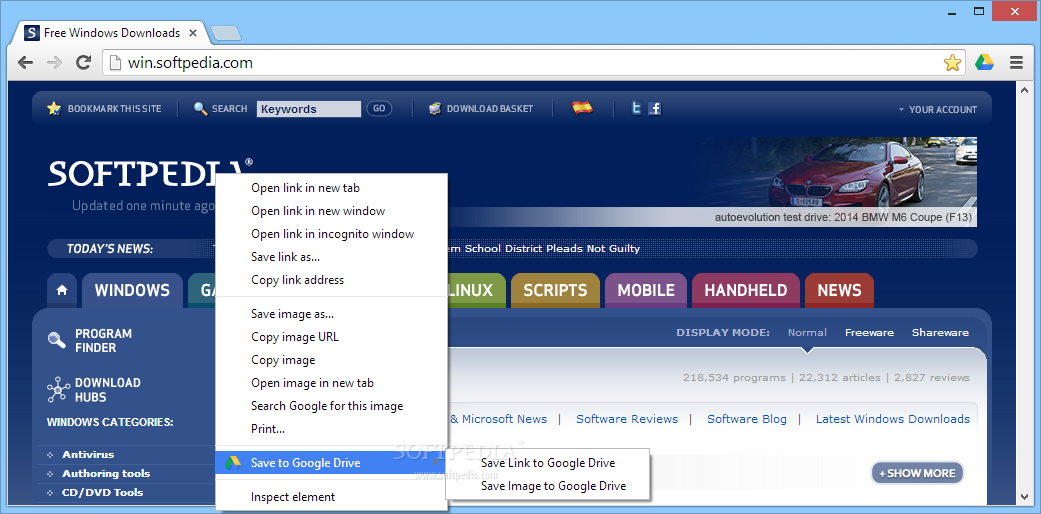Open the Latest Windows Downloads link
Viewport: 1041px width, 514px height.
[x=892, y=419]
